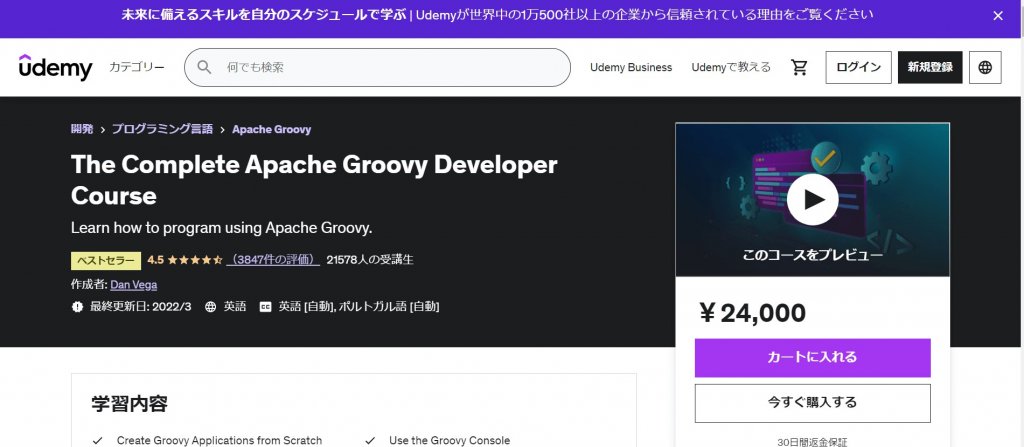This screenshot has height=447, width=1024.
Task: Open instructor Dan Vega's profile
Action: pyautogui.click(x=133, y=285)
